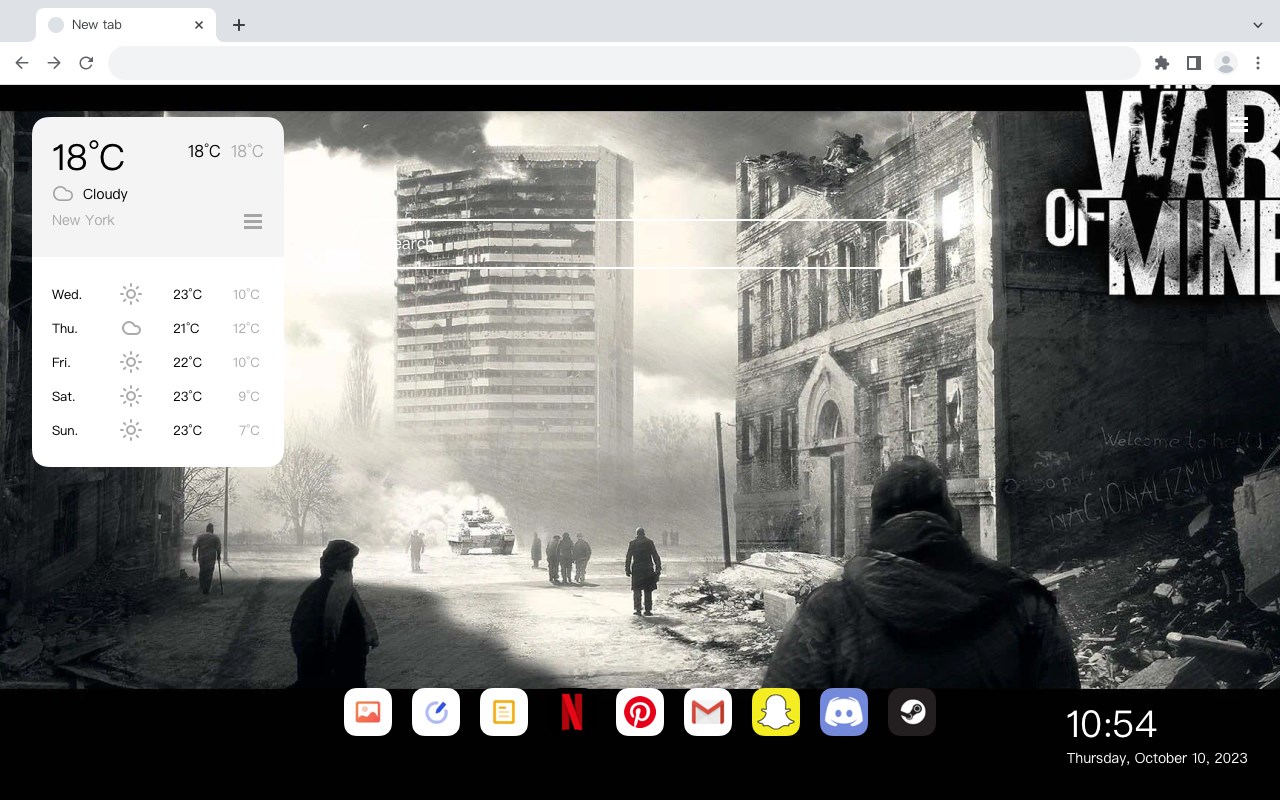Open the page menu at top right of wallpaper
This screenshot has width=1280, height=800.
pyautogui.click(x=1240, y=124)
